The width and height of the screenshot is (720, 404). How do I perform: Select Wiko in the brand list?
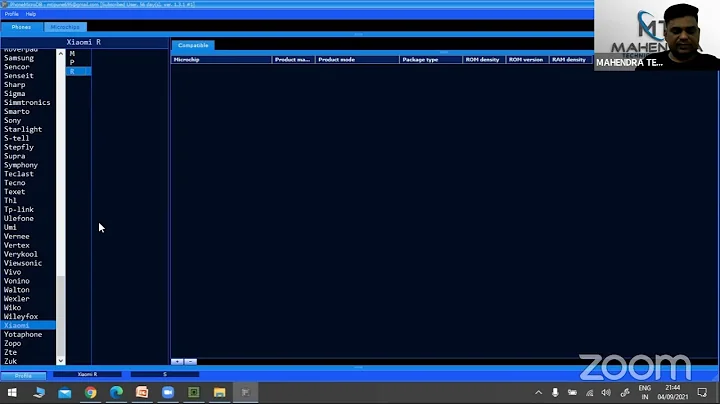click(x=12, y=308)
